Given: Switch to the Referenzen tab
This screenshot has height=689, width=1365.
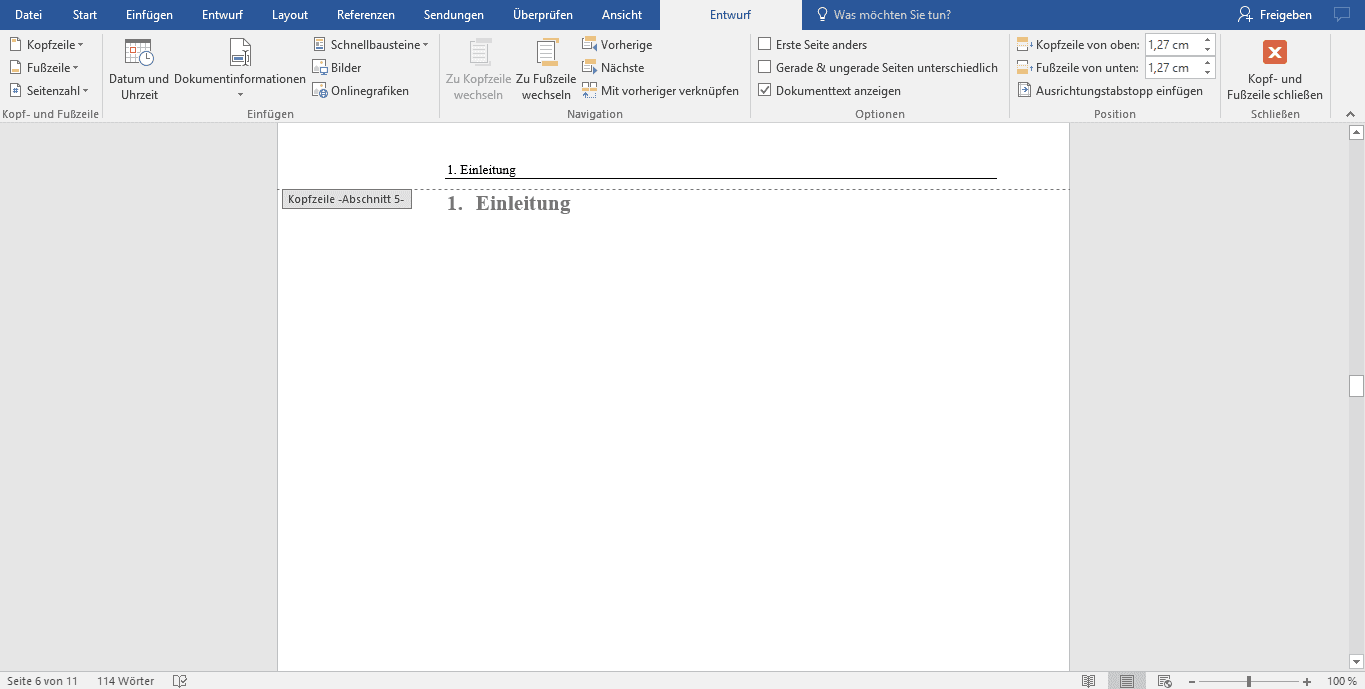Looking at the screenshot, I should click(366, 15).
